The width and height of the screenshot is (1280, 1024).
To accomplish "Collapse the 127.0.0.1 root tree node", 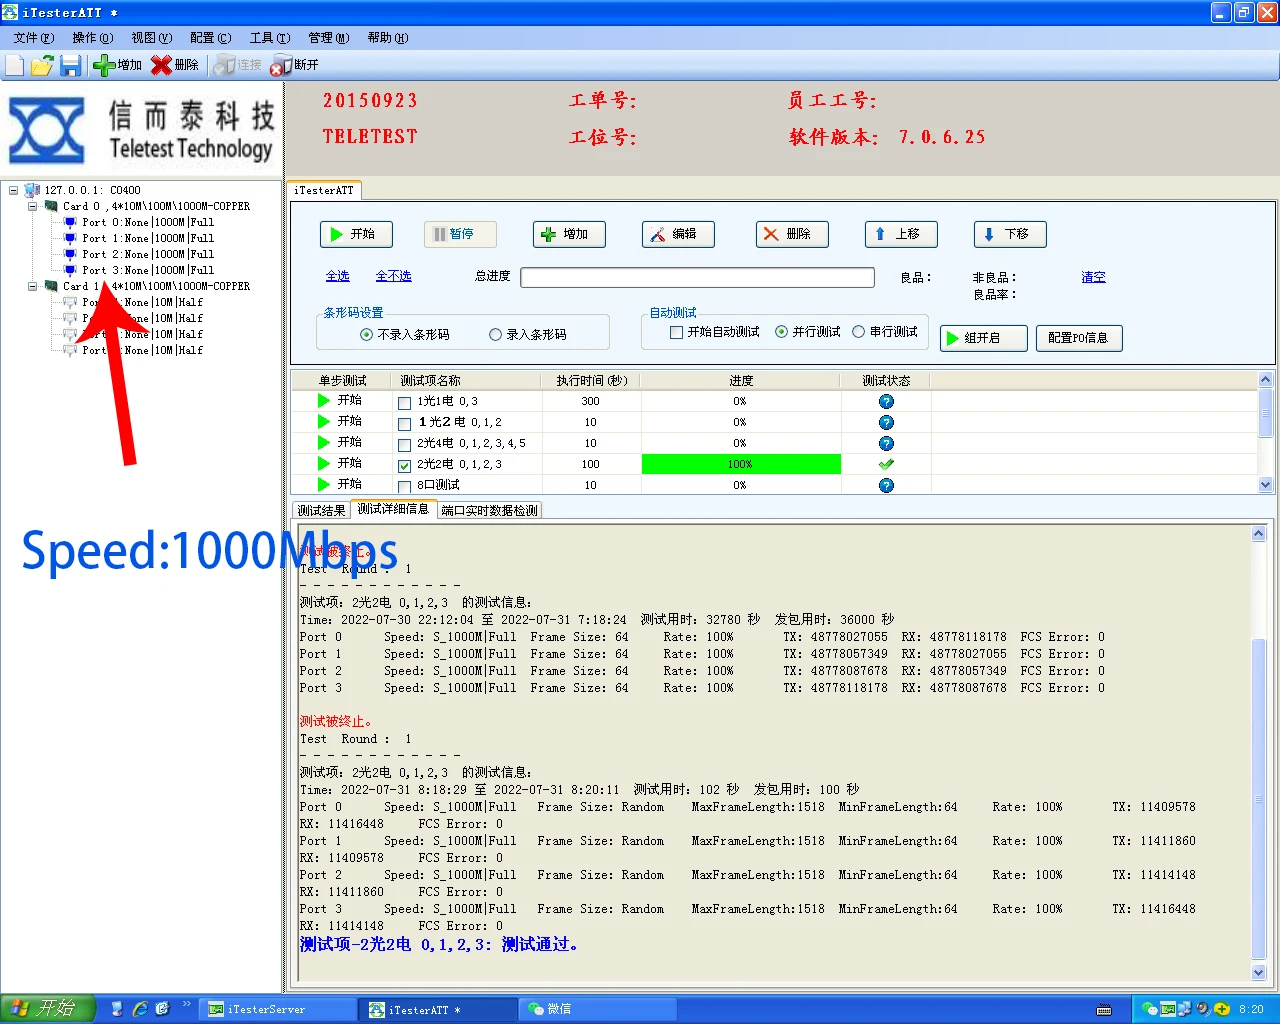I will (14, 190).
